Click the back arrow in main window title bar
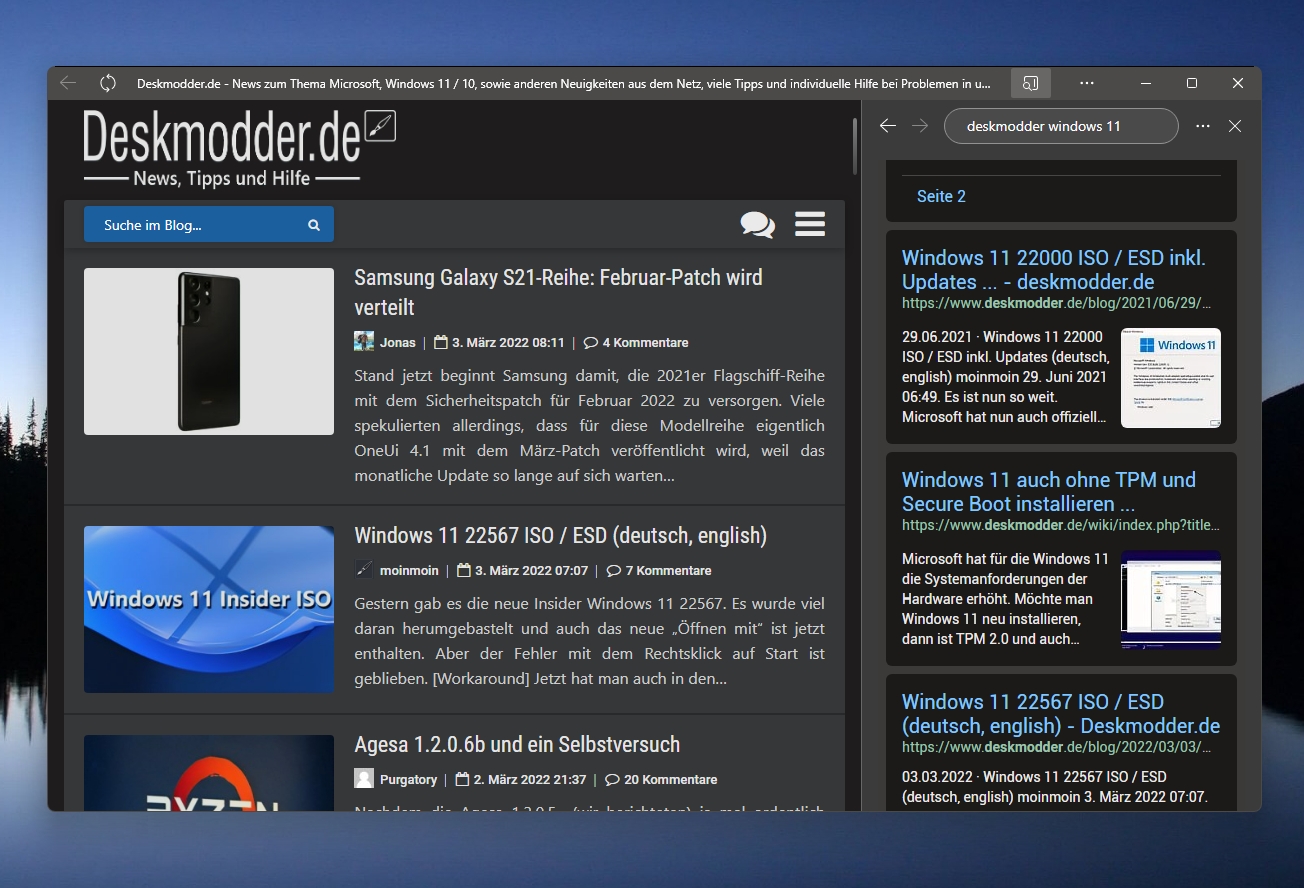The image size is (1304, 888). [x=67, y=83]
